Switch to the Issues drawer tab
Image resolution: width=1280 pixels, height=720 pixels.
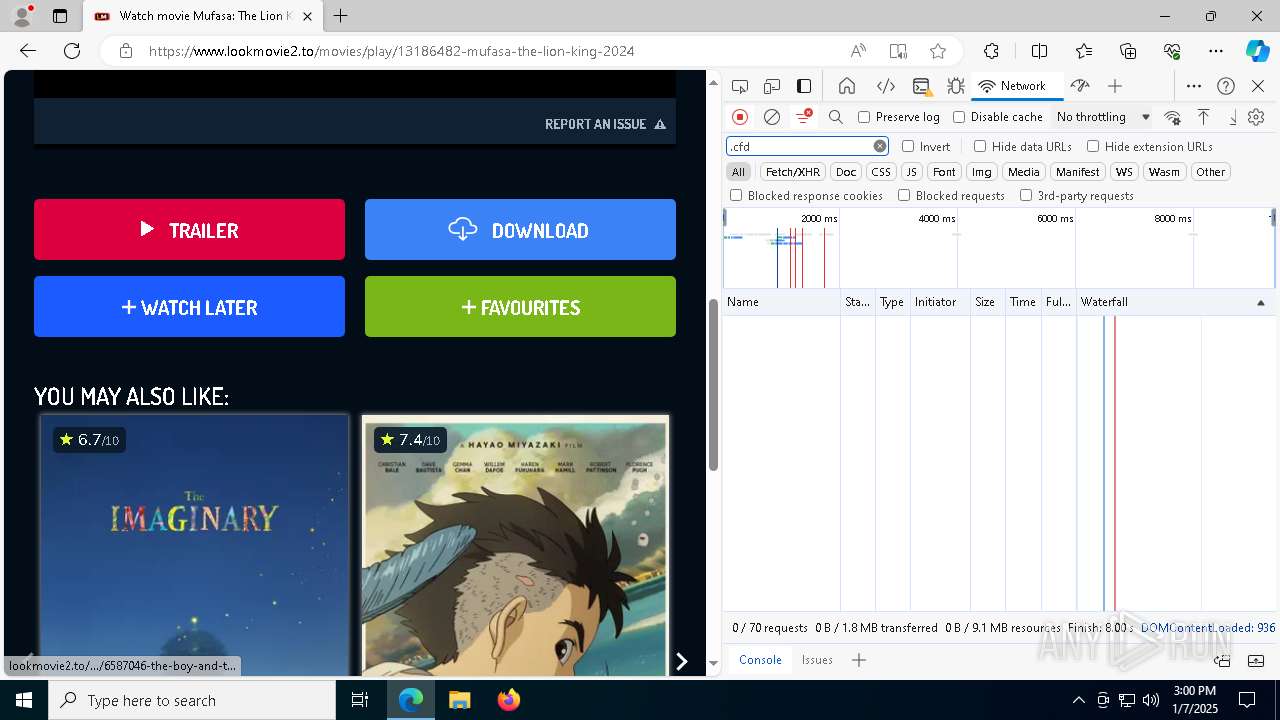click(x=817, y=660)
